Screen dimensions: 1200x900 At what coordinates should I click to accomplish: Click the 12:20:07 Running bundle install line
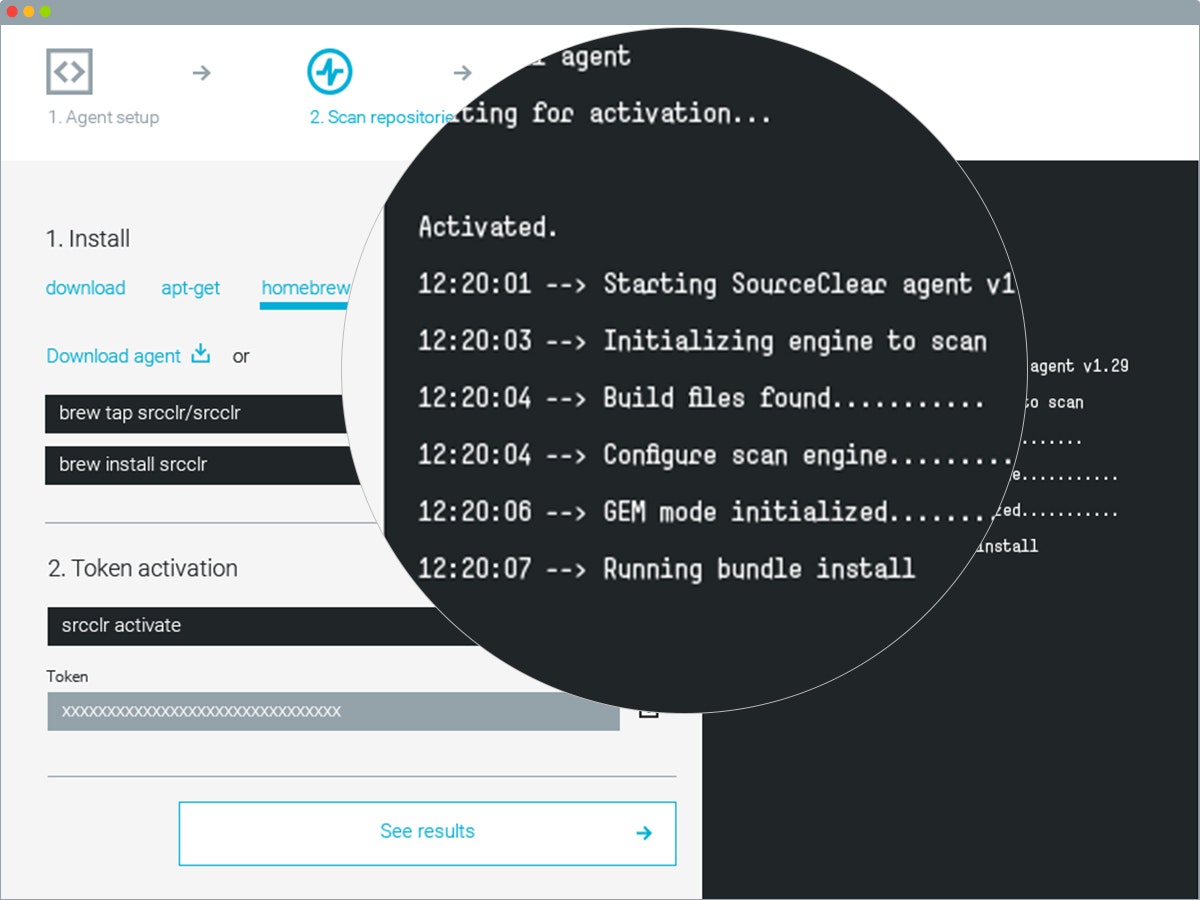[x=666, y=569]
